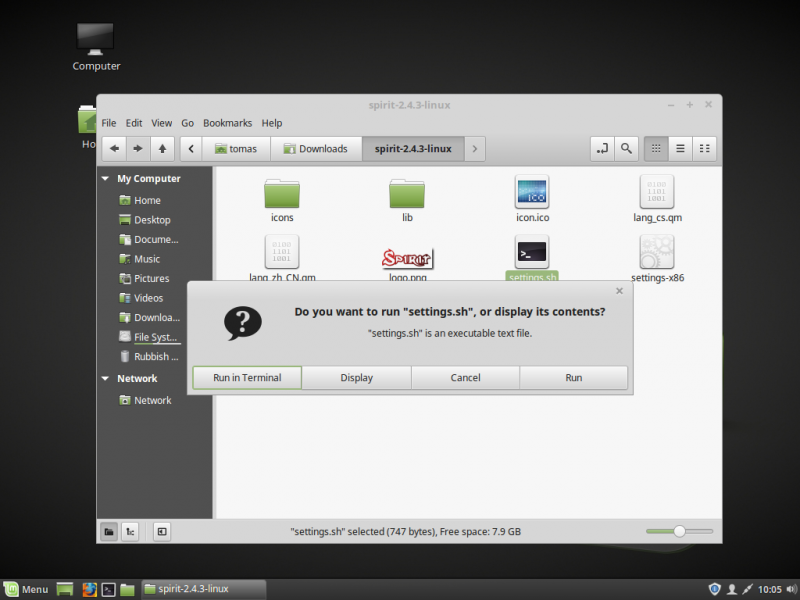800x600 pixels.
Task: Open the Bookmarks menu
Action: 227,122
